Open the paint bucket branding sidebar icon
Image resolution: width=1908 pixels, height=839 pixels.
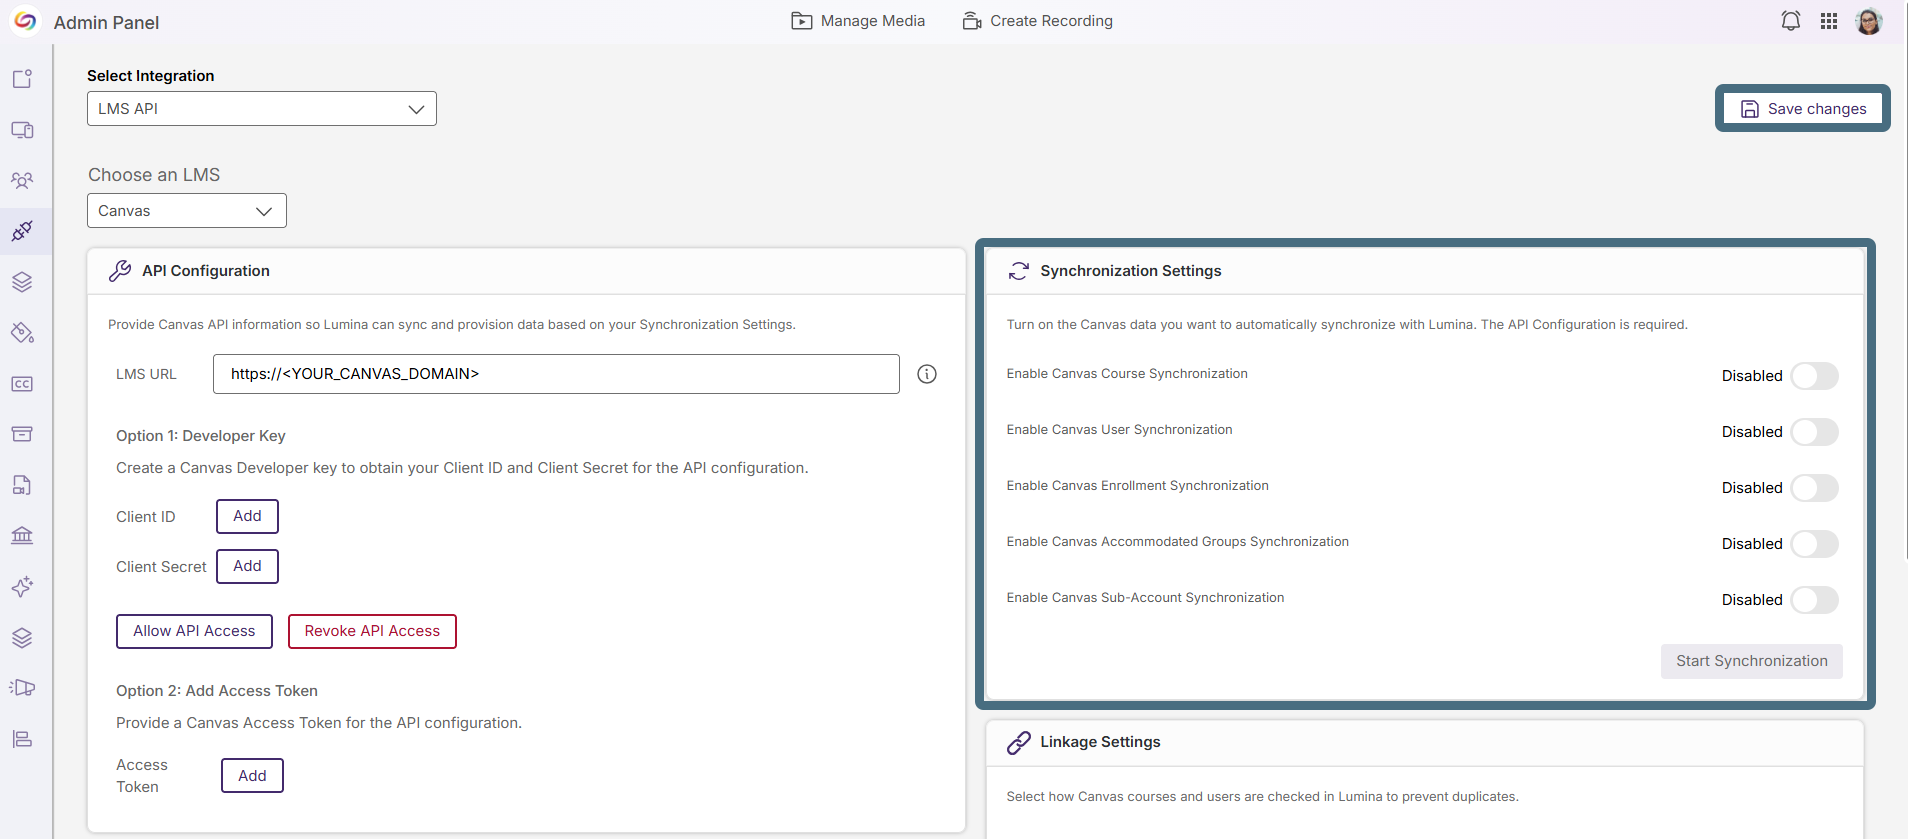point(22,333)
